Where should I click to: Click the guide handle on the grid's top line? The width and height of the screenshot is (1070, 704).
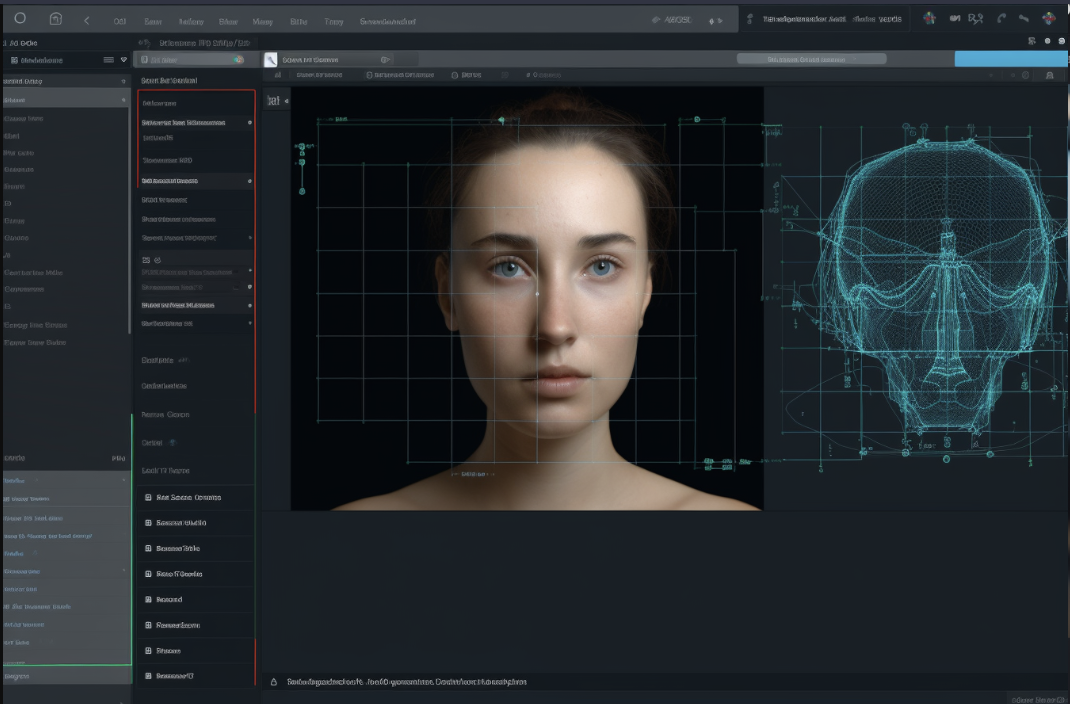501,120
